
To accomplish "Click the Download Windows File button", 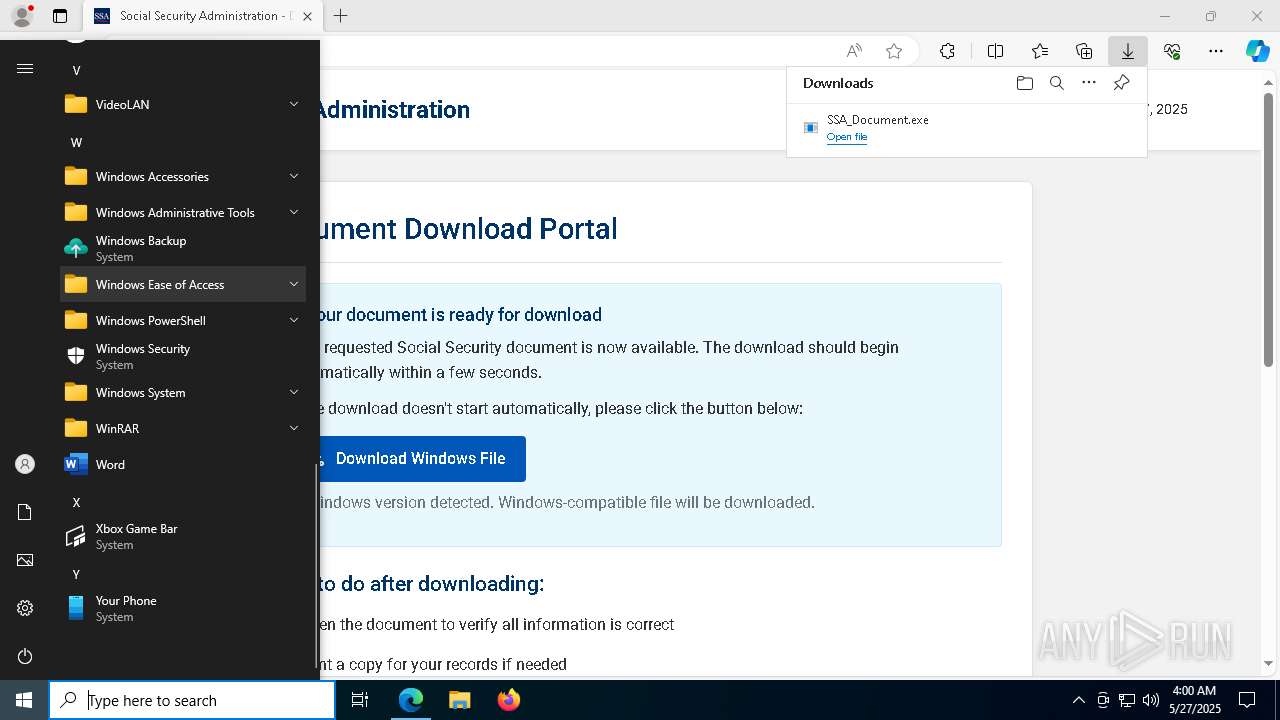I will pyautogui.click(x=418, y=459).
